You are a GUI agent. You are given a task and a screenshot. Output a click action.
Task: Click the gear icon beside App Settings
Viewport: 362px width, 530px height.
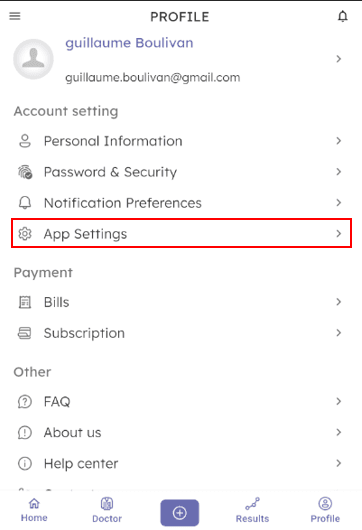tap(25, 234)
